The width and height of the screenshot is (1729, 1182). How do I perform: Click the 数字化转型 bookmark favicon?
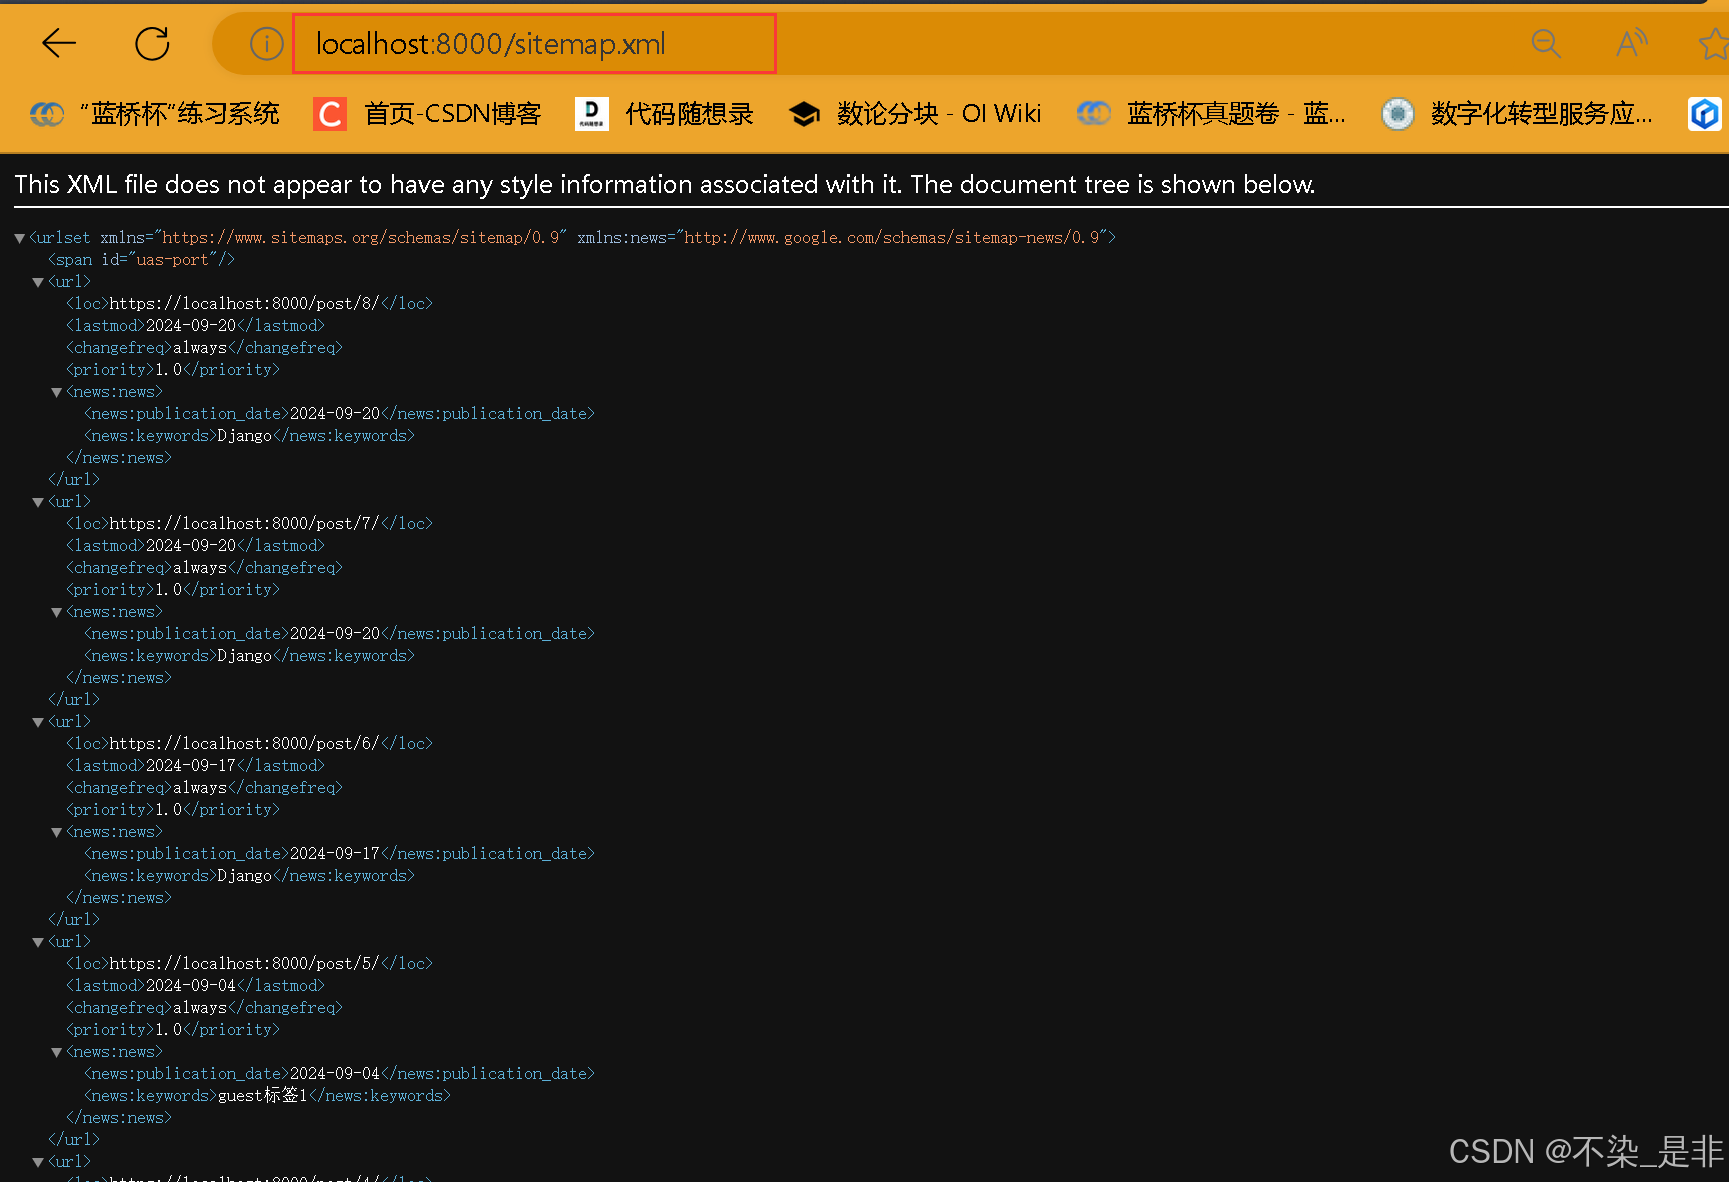[x=1398, y=114]
